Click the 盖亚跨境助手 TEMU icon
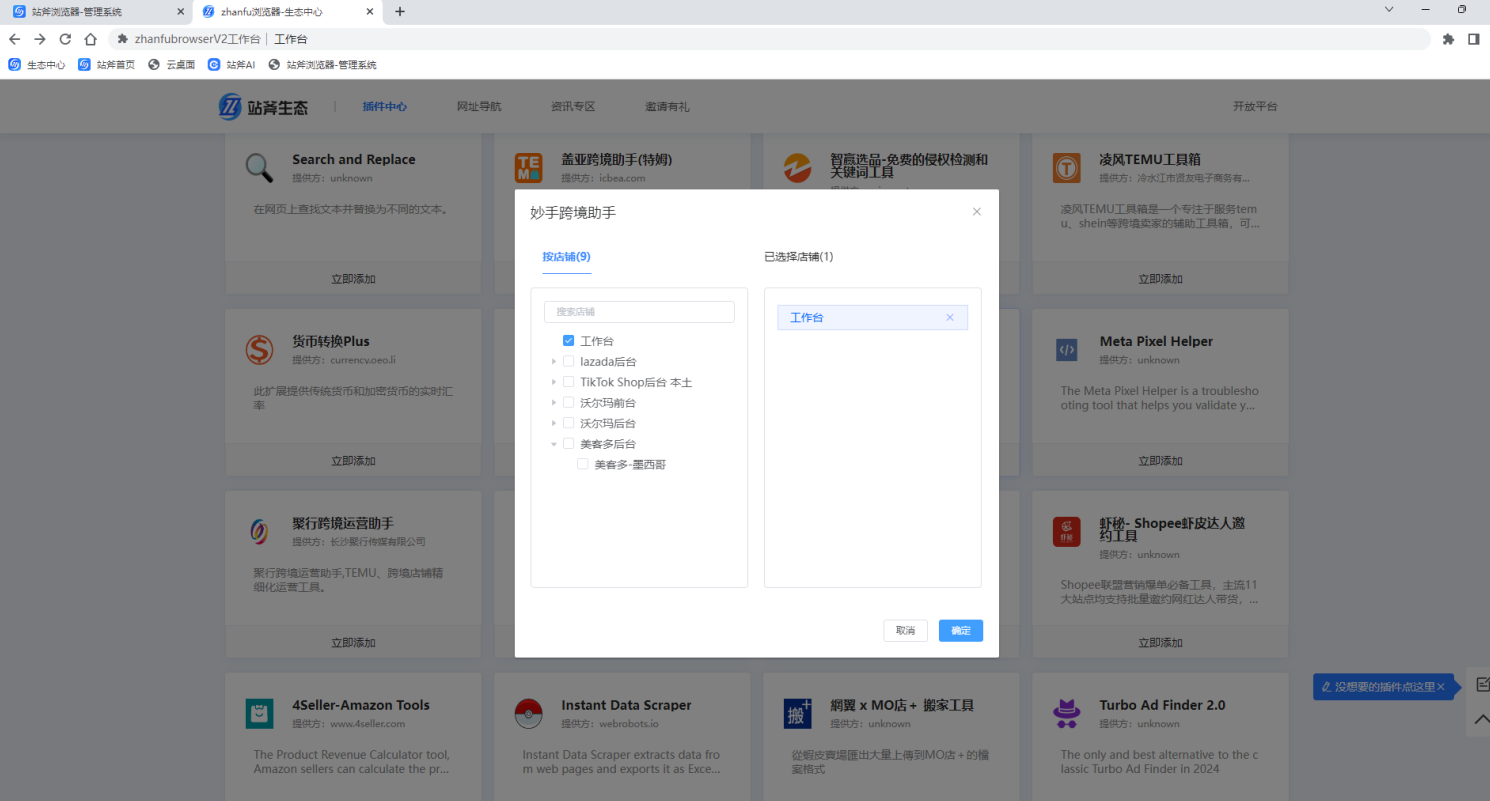Image resolution: width=1490 pixels, height=801 pixels. [x=529, y=168]
